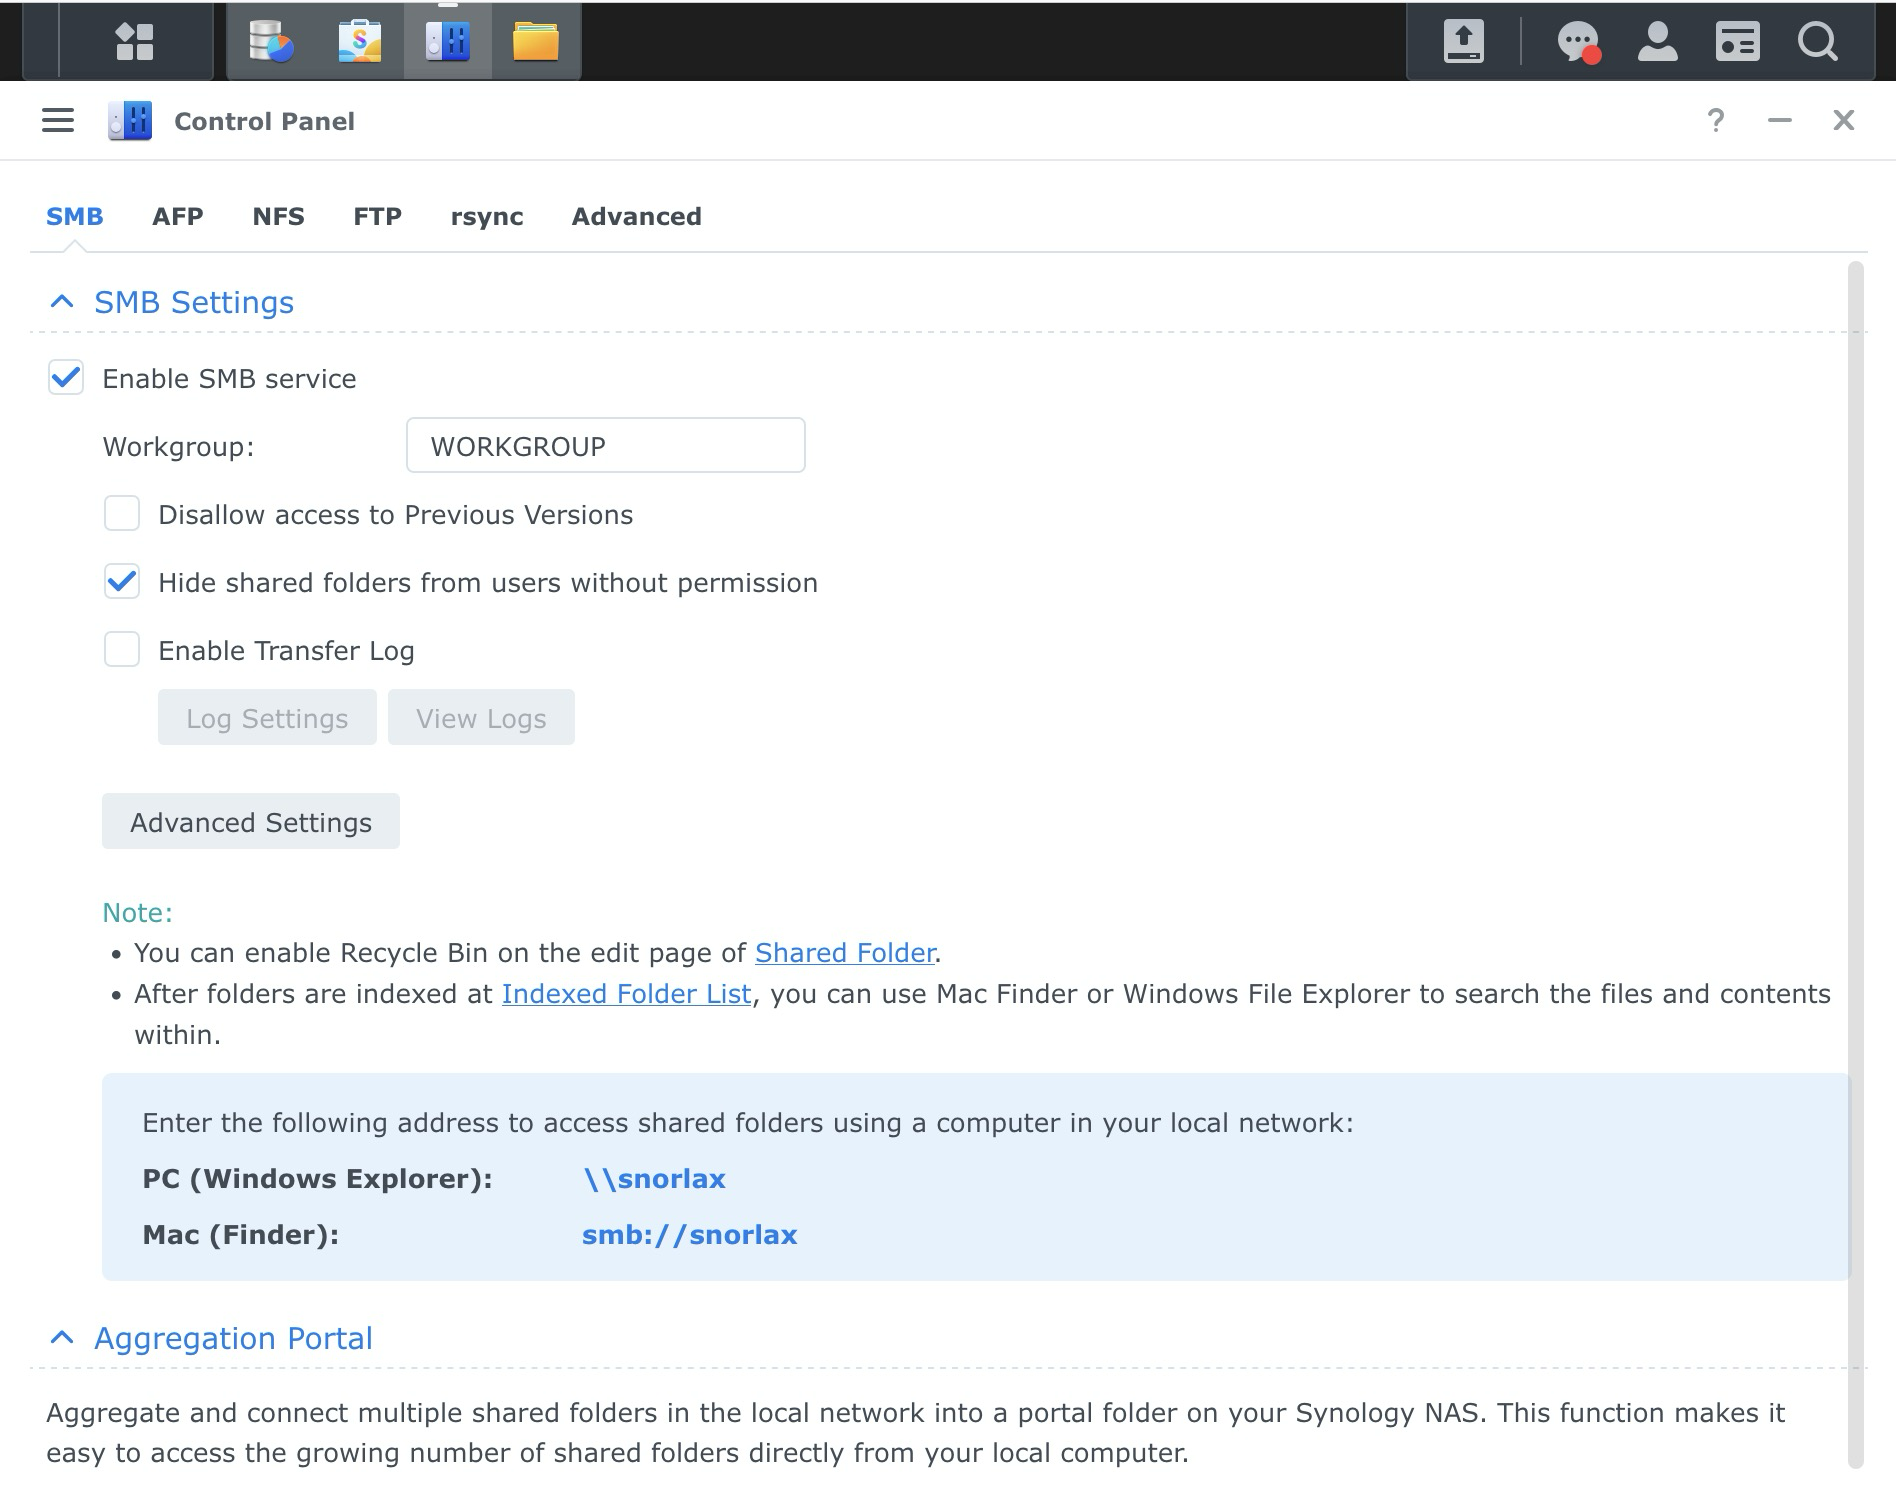The width and height of the screenshot is (1896, 1500).
Task: Switch to the SMB tab
Action: [x=75, y=216]
